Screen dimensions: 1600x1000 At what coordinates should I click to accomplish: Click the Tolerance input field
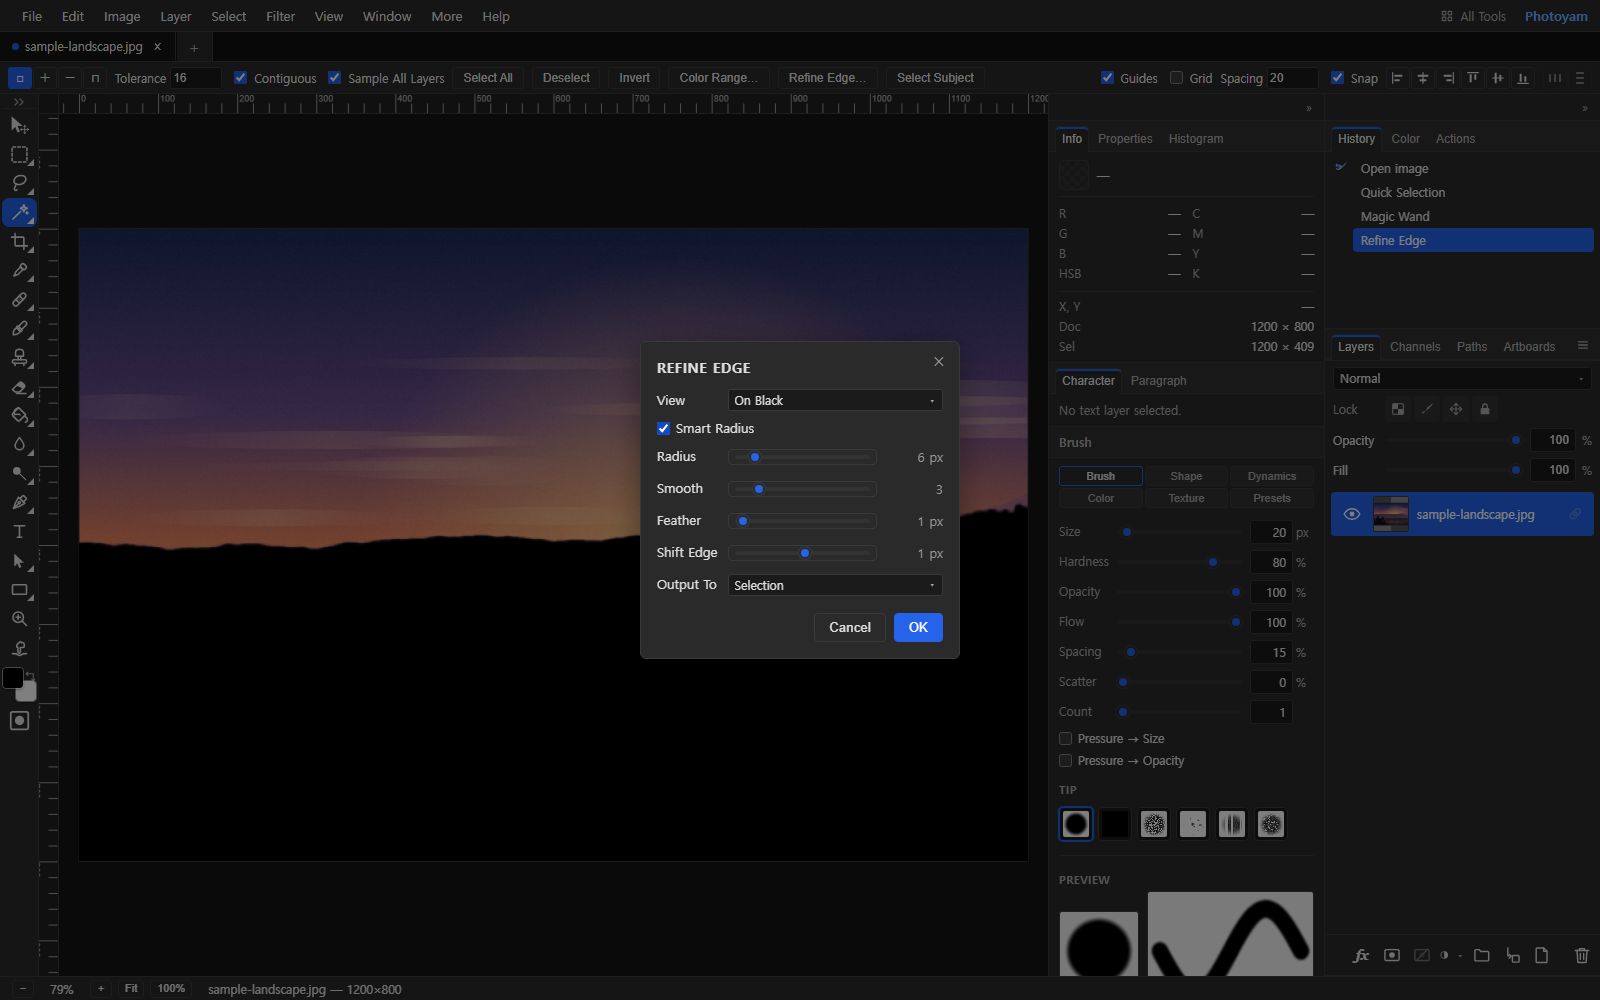click(196, 77)
